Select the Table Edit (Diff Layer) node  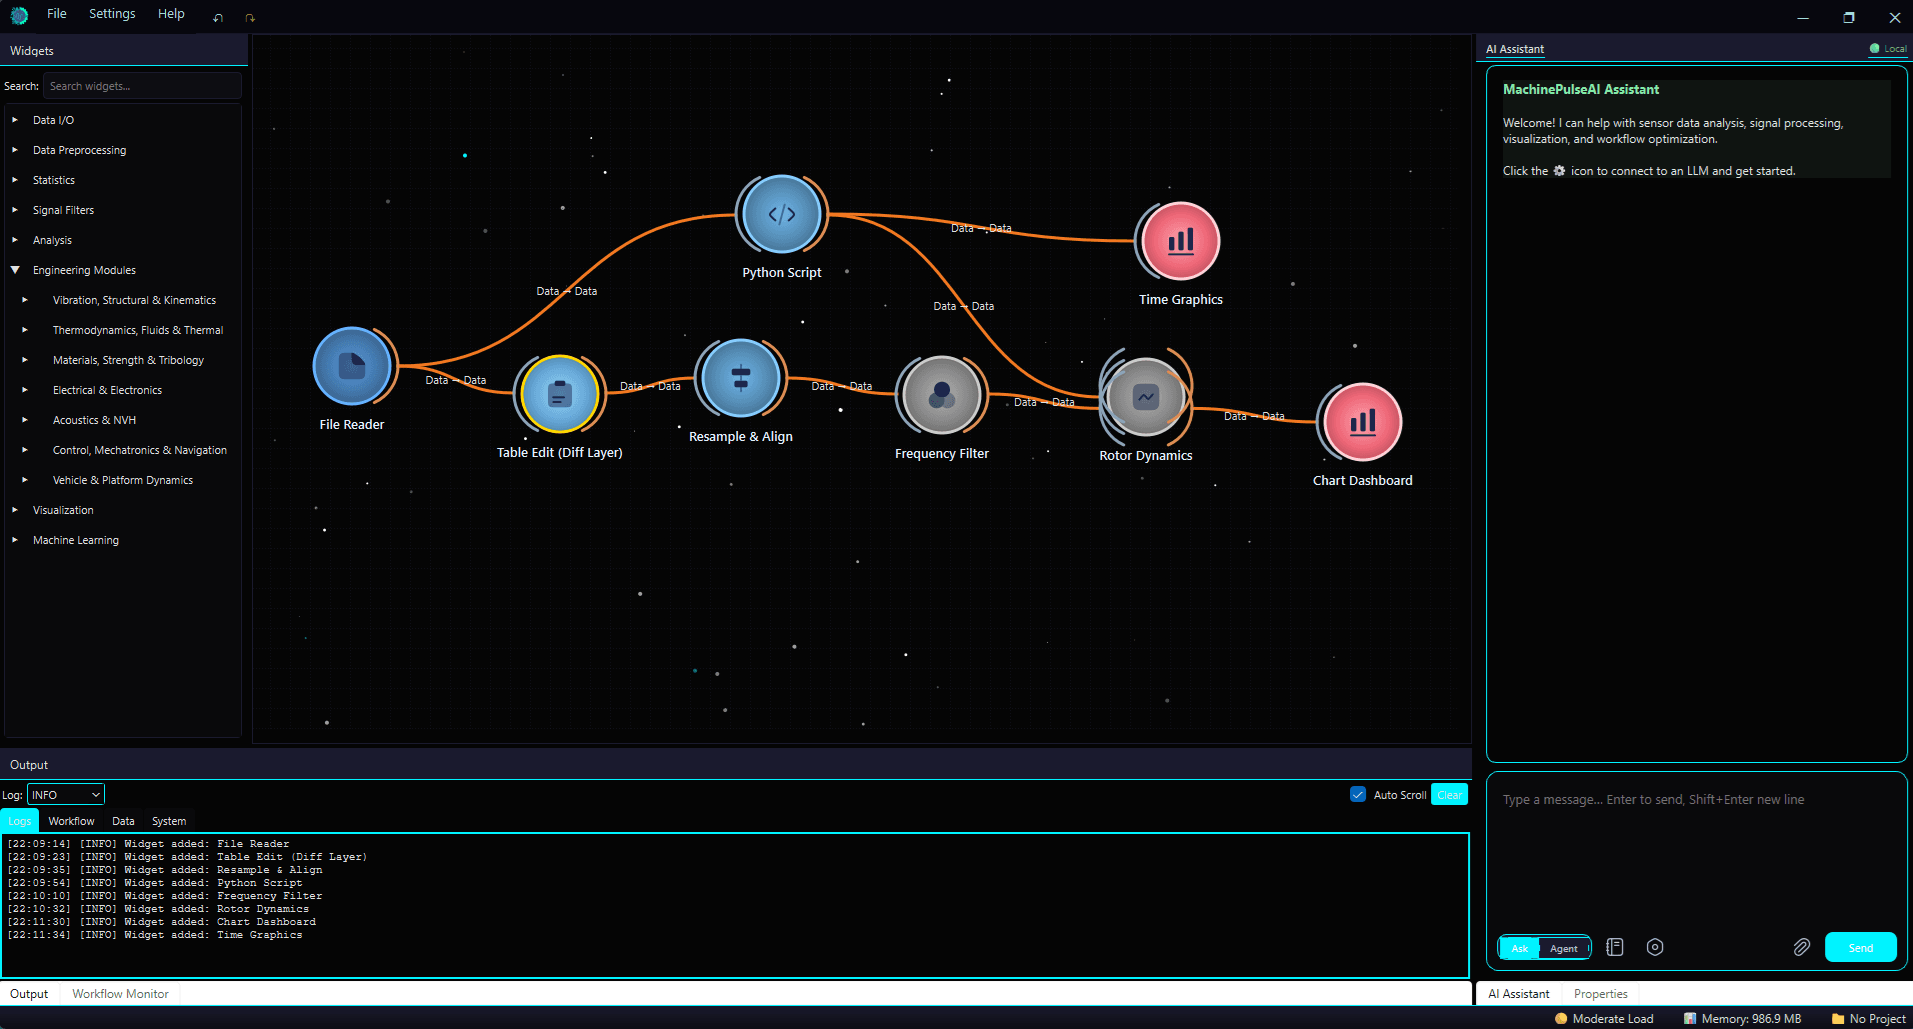tap(560, 394)
